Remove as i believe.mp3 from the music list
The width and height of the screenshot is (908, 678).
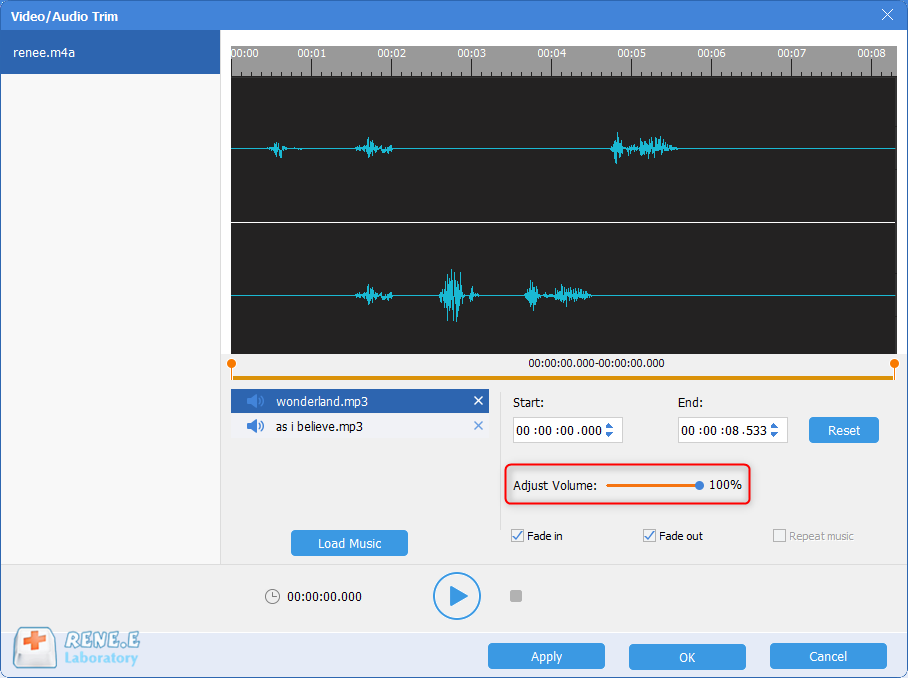click(x=478, y=425)
